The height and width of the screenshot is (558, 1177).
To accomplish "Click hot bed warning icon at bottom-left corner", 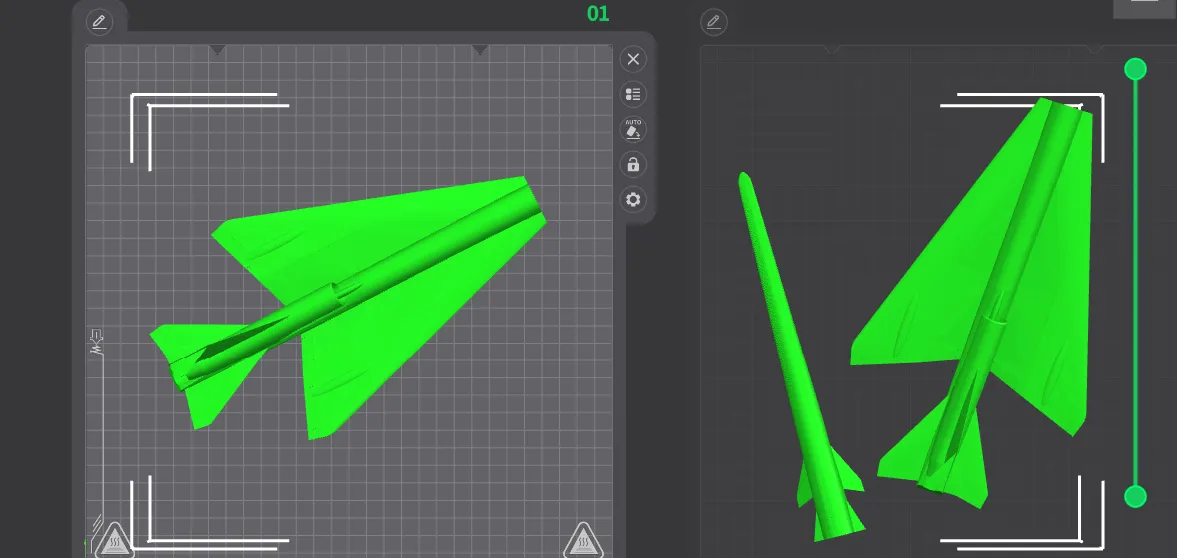I will [115, 539].
